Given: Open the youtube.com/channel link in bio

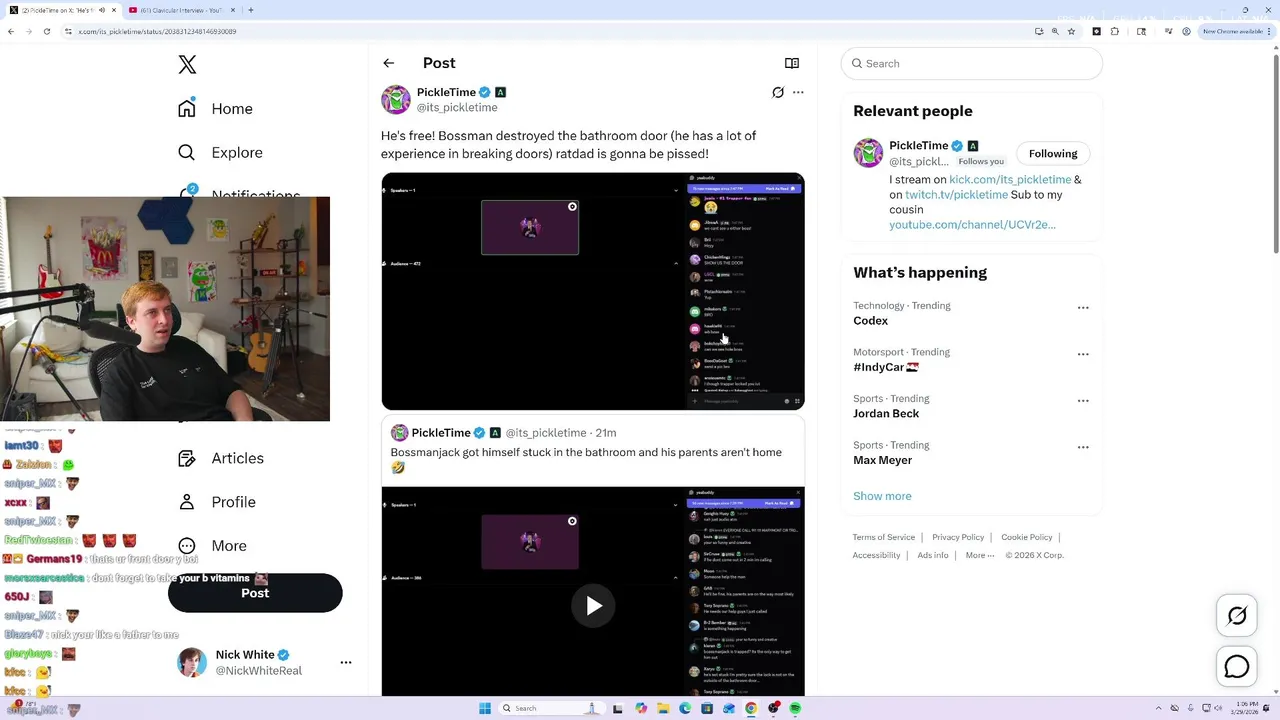Looking at the screenshot, I should click(x=972, y=225).
